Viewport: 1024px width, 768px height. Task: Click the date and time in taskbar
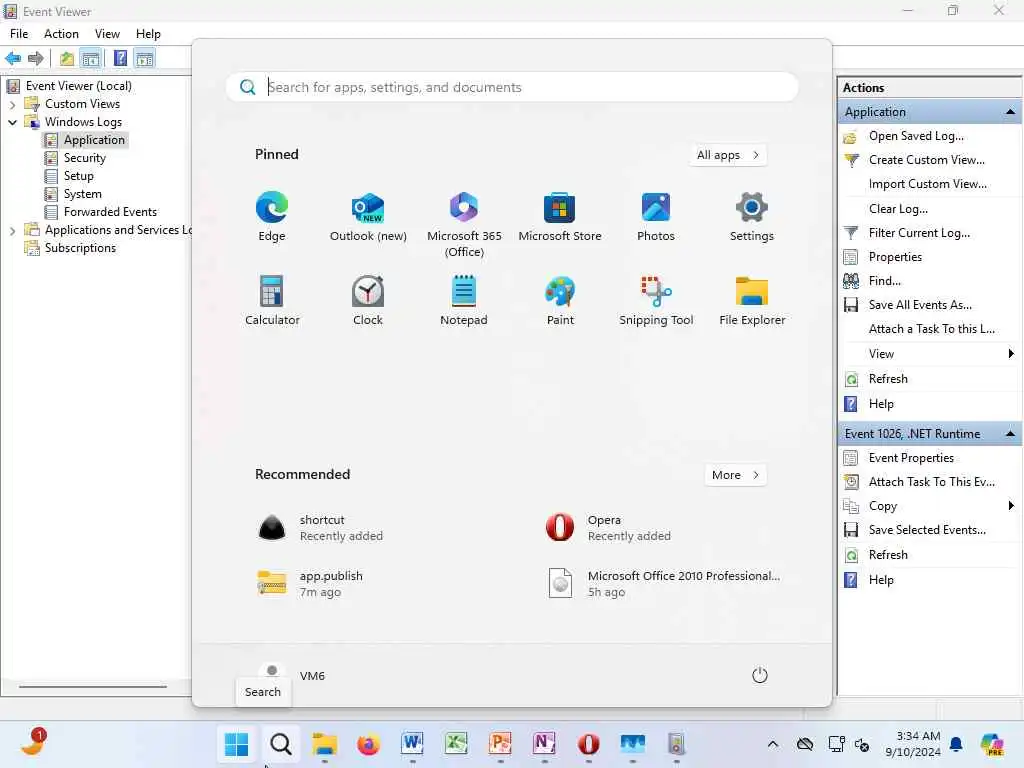pyautogui.click(x=913, y=744)
